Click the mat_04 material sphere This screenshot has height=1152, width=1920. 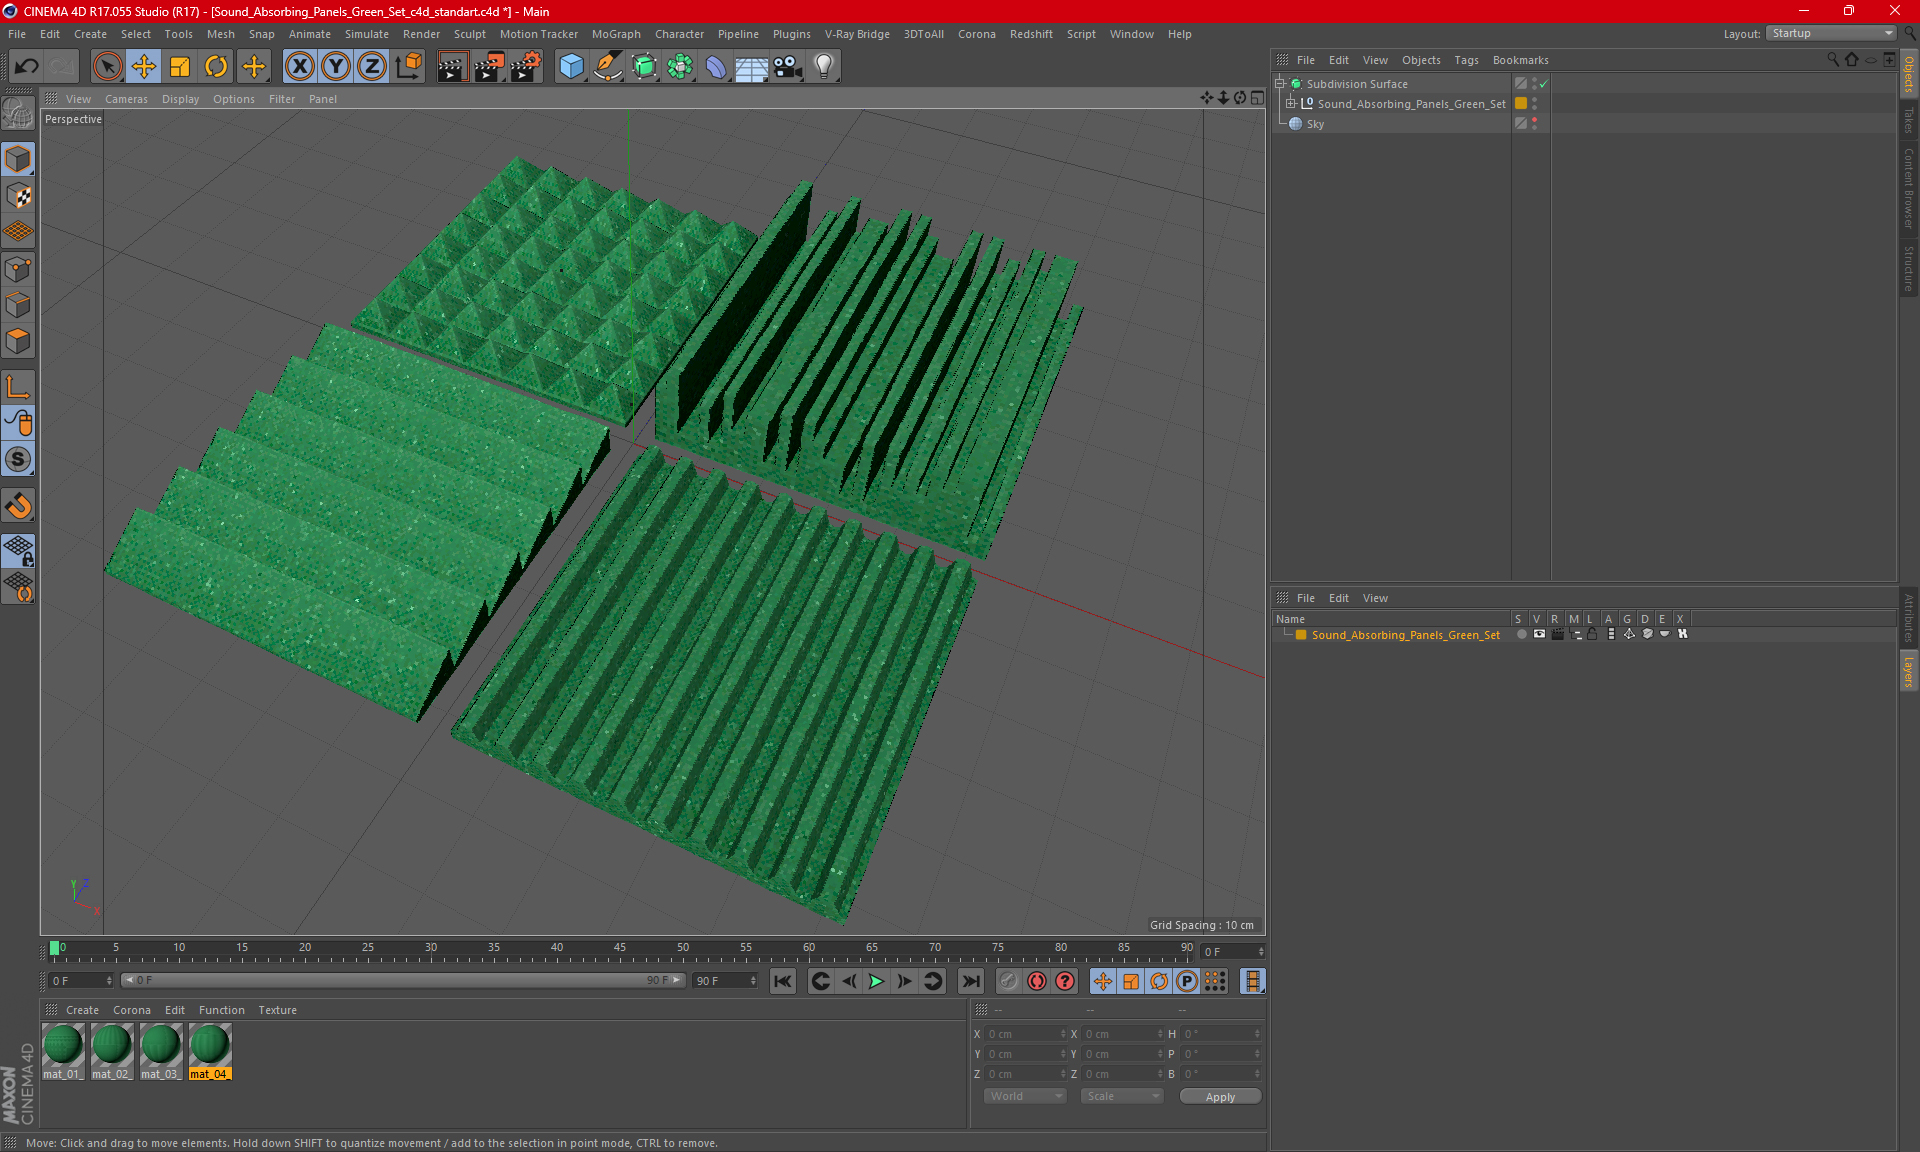(209, 1045)
